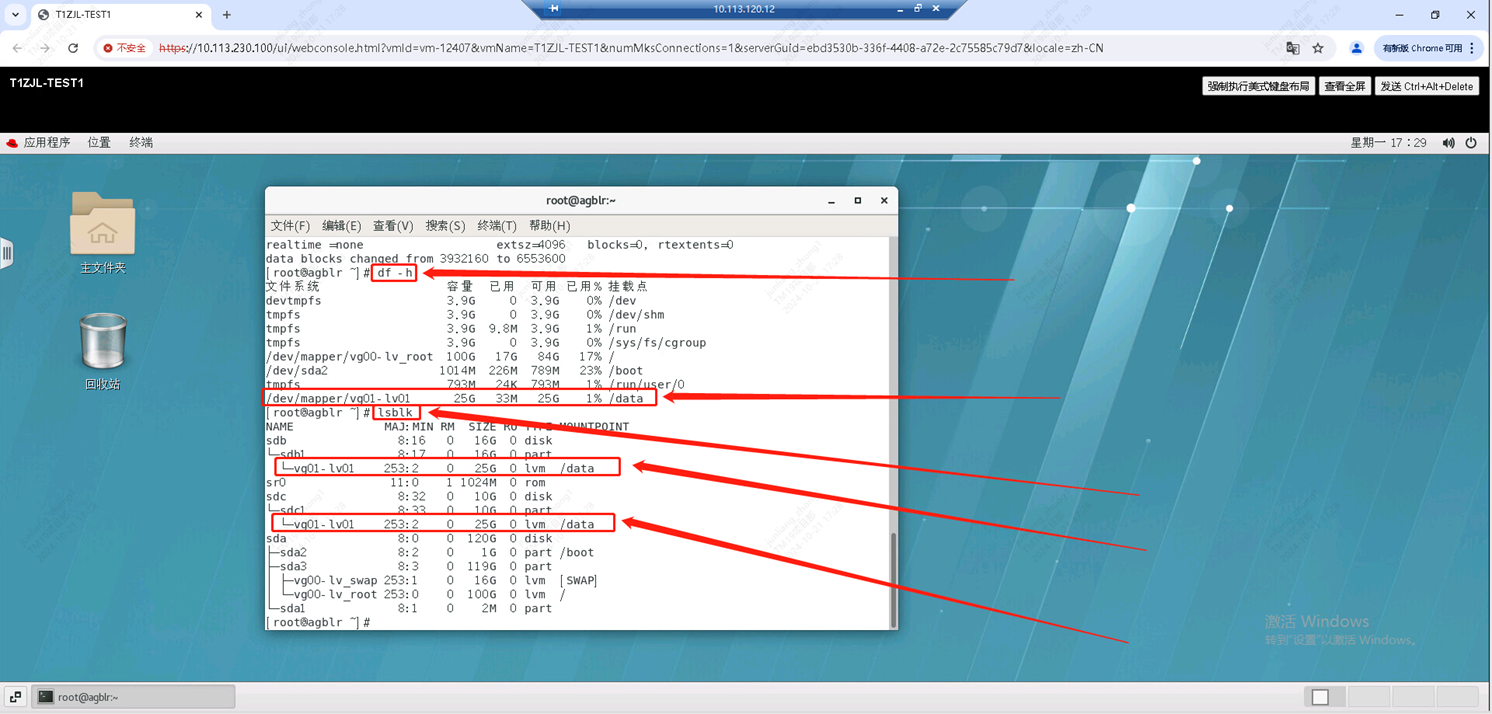The height and width of the screenshot is (714, 1492).
Task: Click the terminal vertical scrollbar thumb
Action: 893,578
